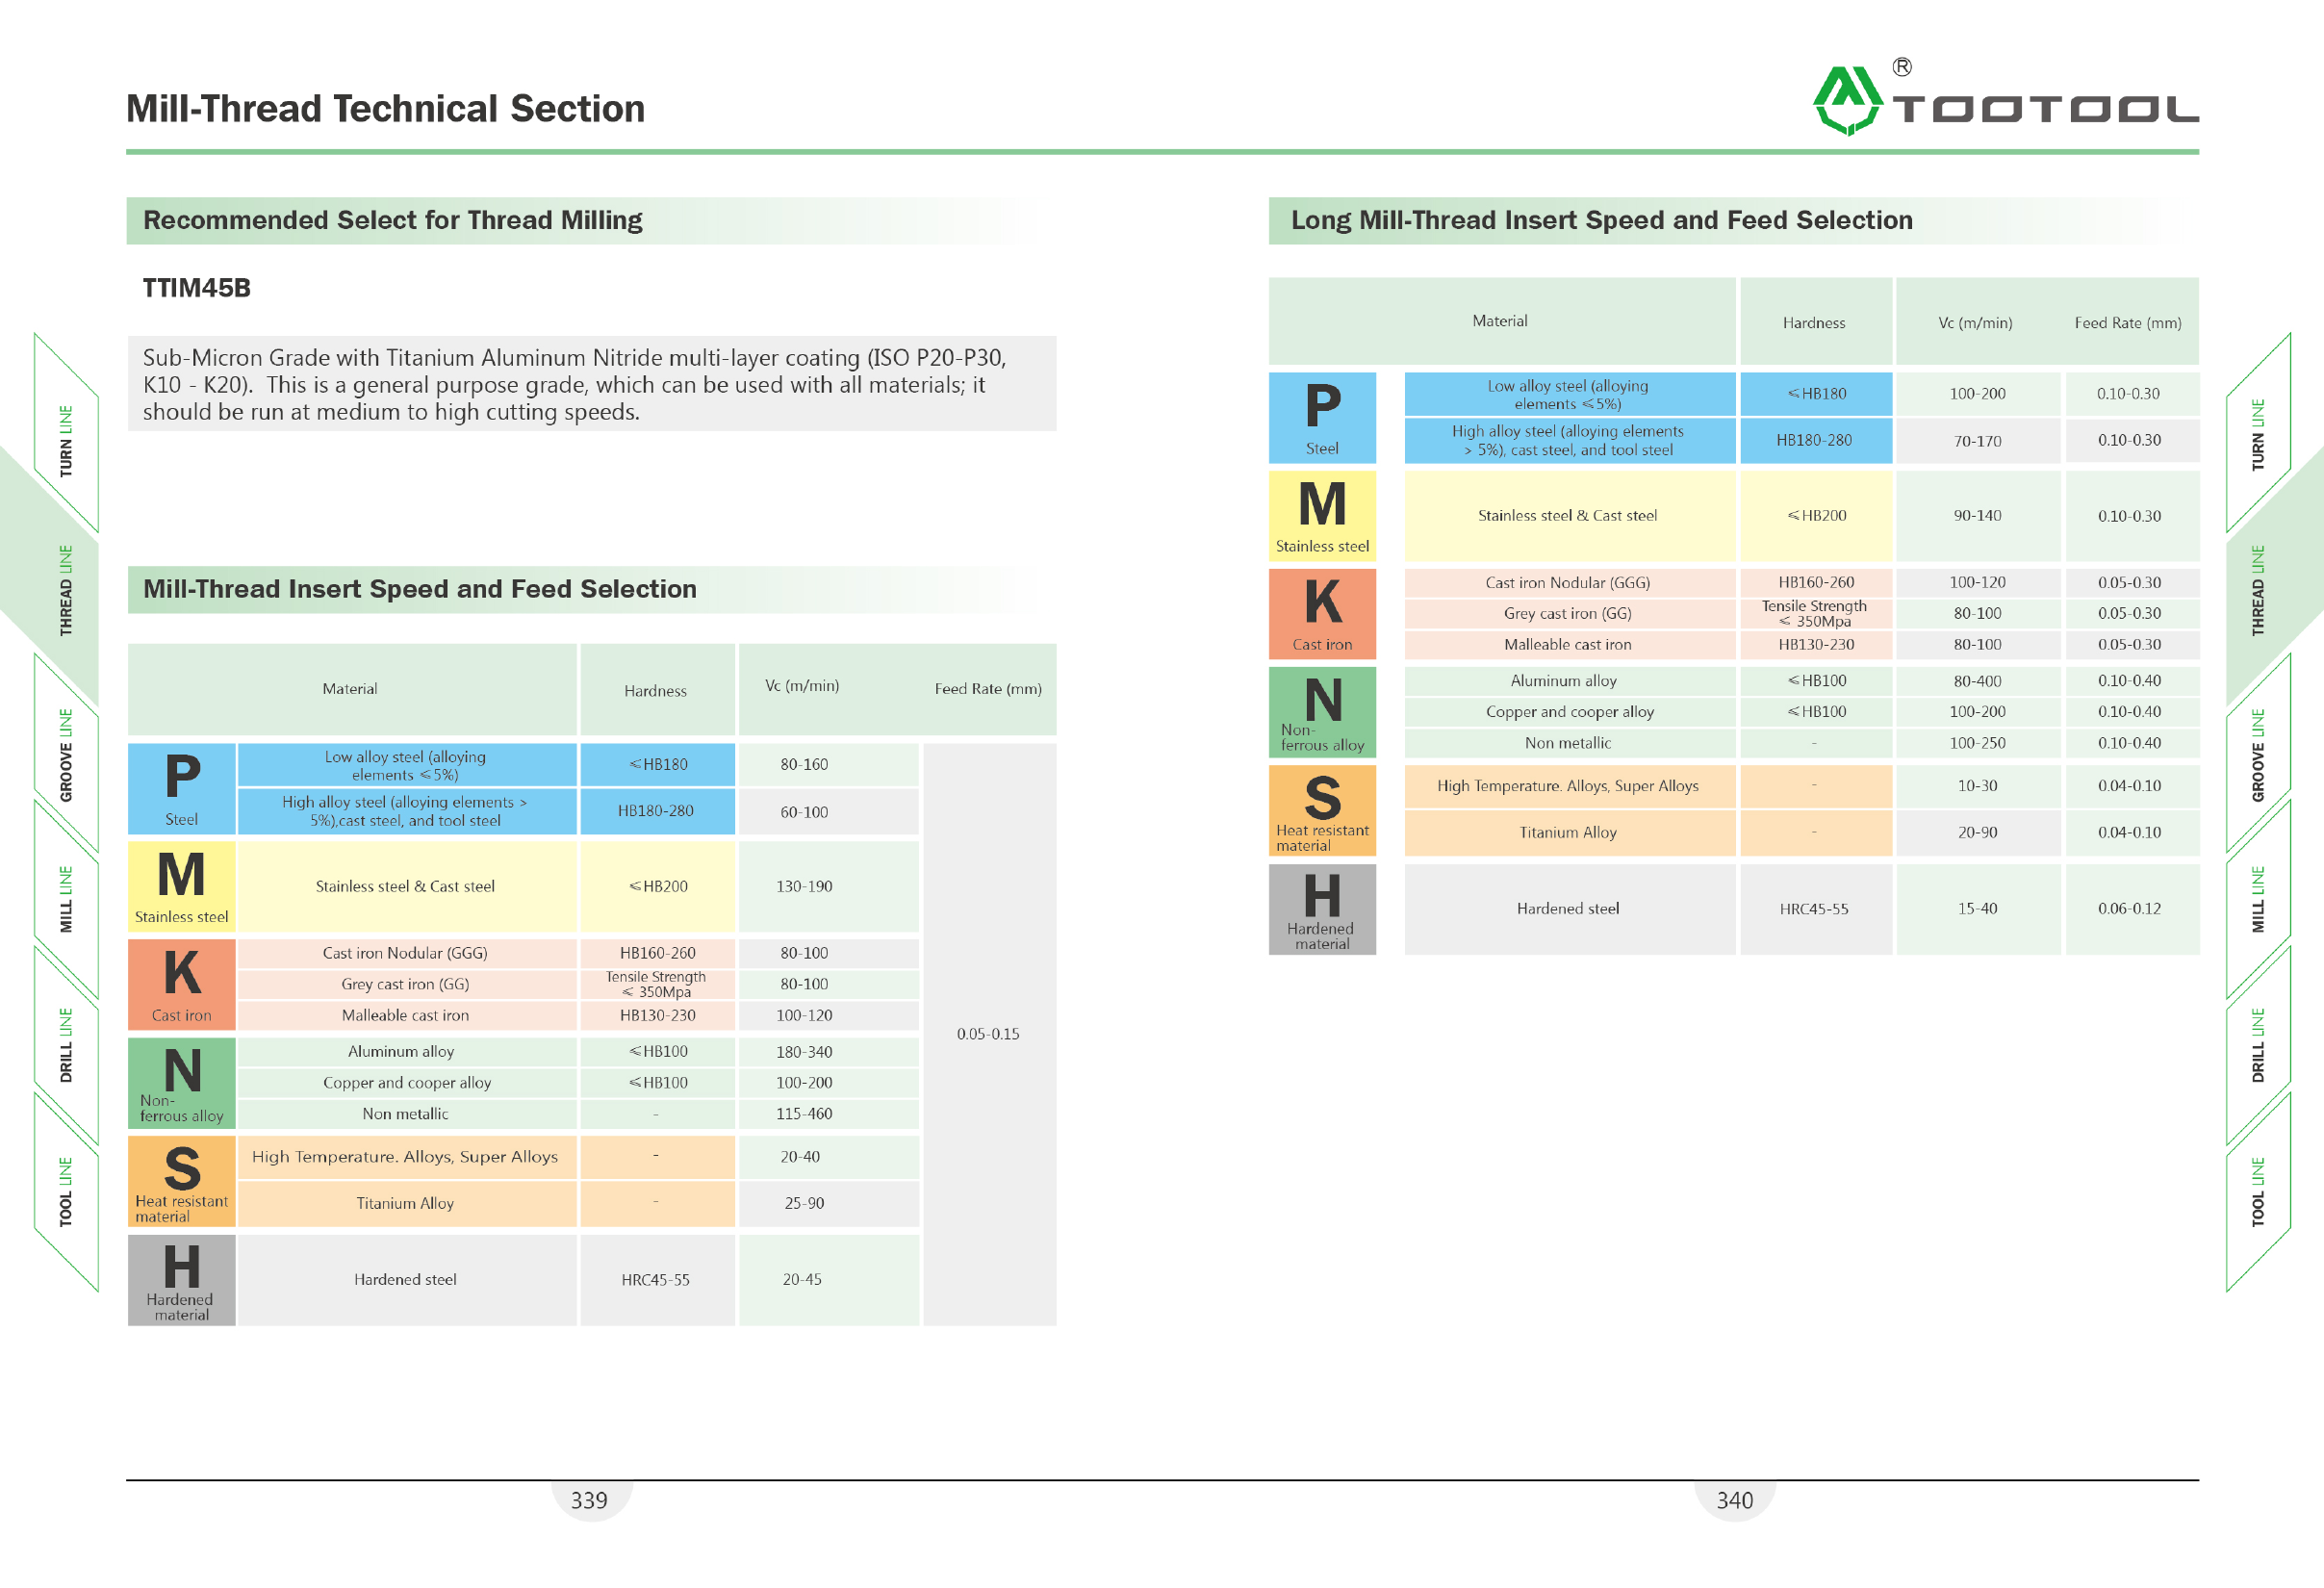The width and height of the screenshot is (2324, 1588).
Task: Open the right-side MILL LINE tab
Action: (x=2258, y=899)
